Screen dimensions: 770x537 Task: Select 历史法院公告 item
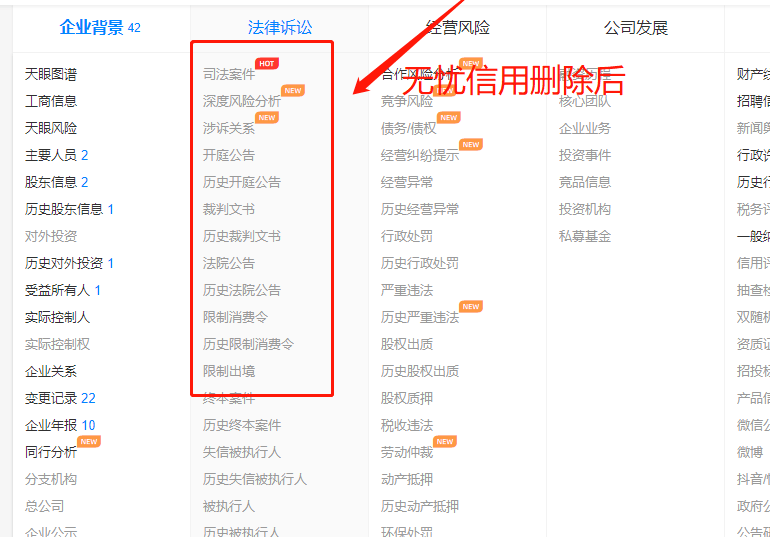point(242,291)
